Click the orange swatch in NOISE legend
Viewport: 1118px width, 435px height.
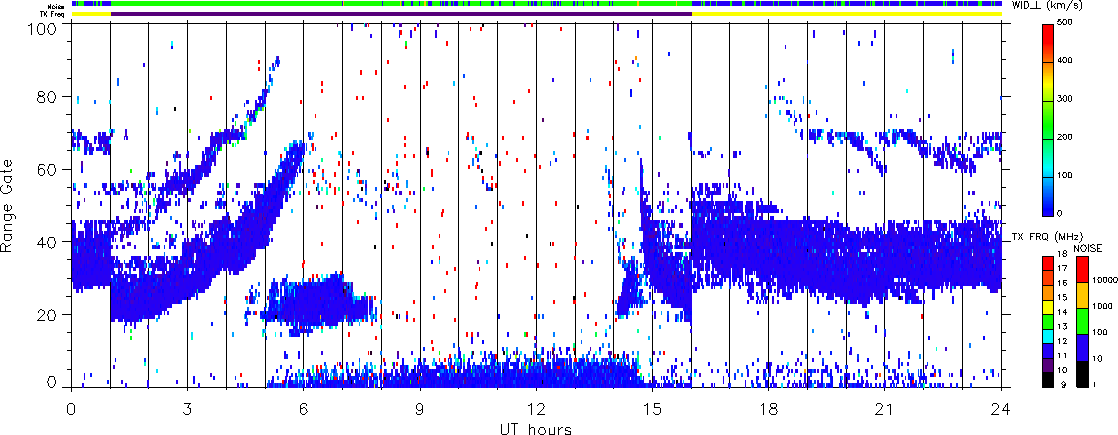click(x=1080, y=295)
